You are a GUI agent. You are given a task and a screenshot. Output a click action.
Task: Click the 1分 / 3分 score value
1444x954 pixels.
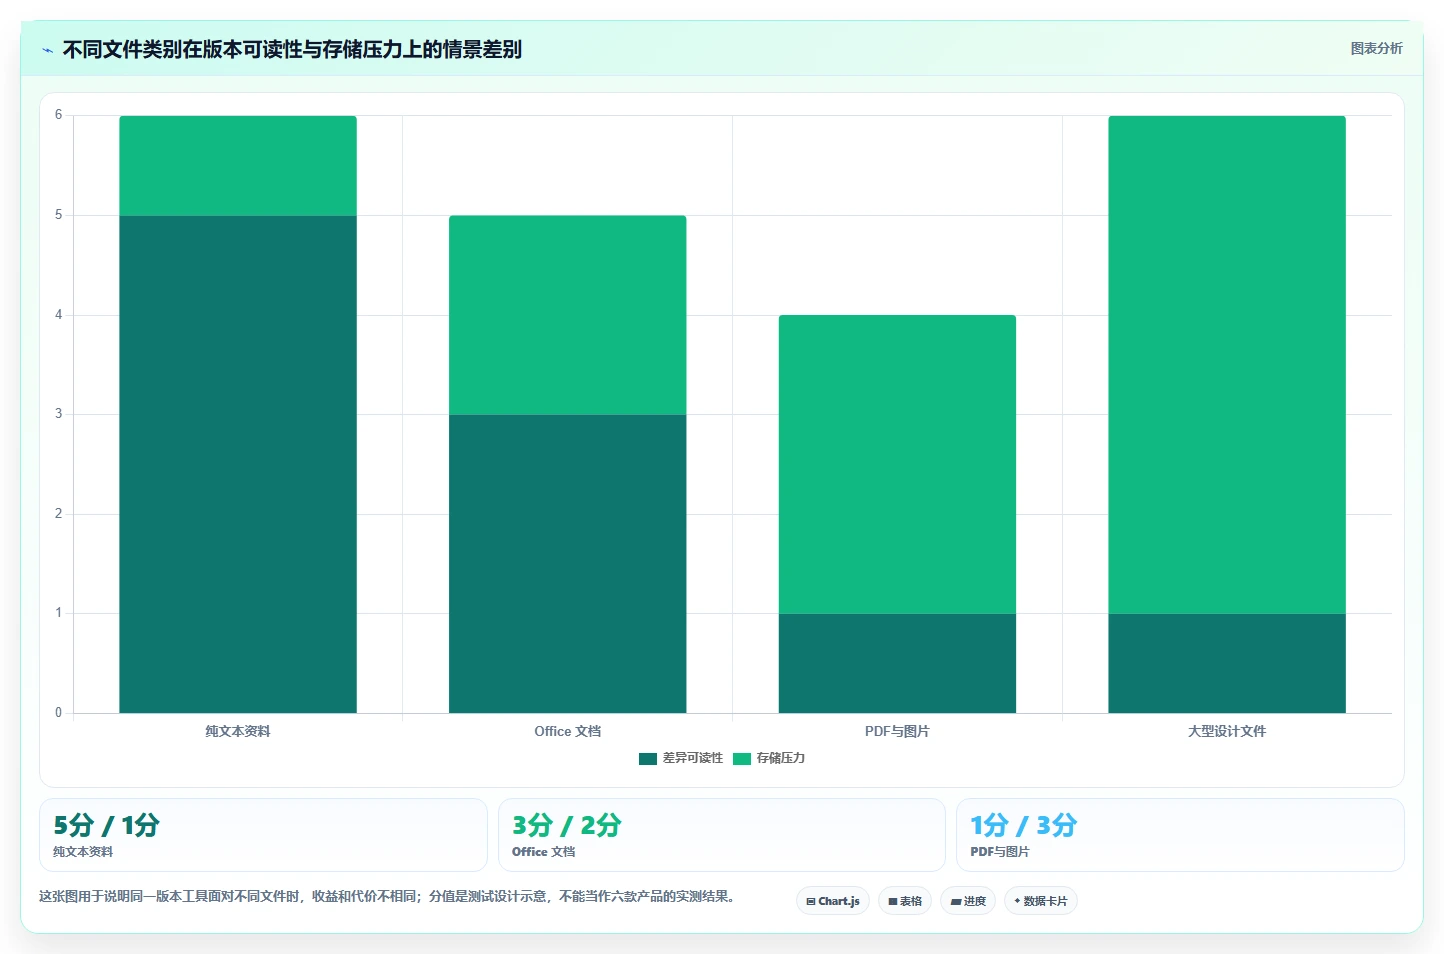pos(1023,825)
